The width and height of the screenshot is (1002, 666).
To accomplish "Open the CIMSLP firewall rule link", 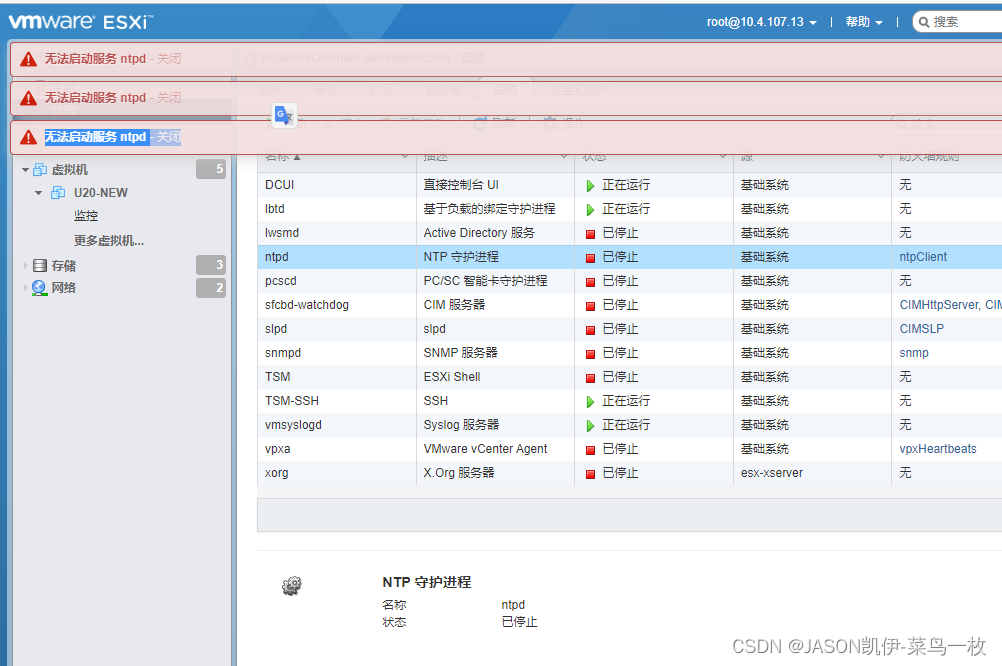I will (921, 329).
